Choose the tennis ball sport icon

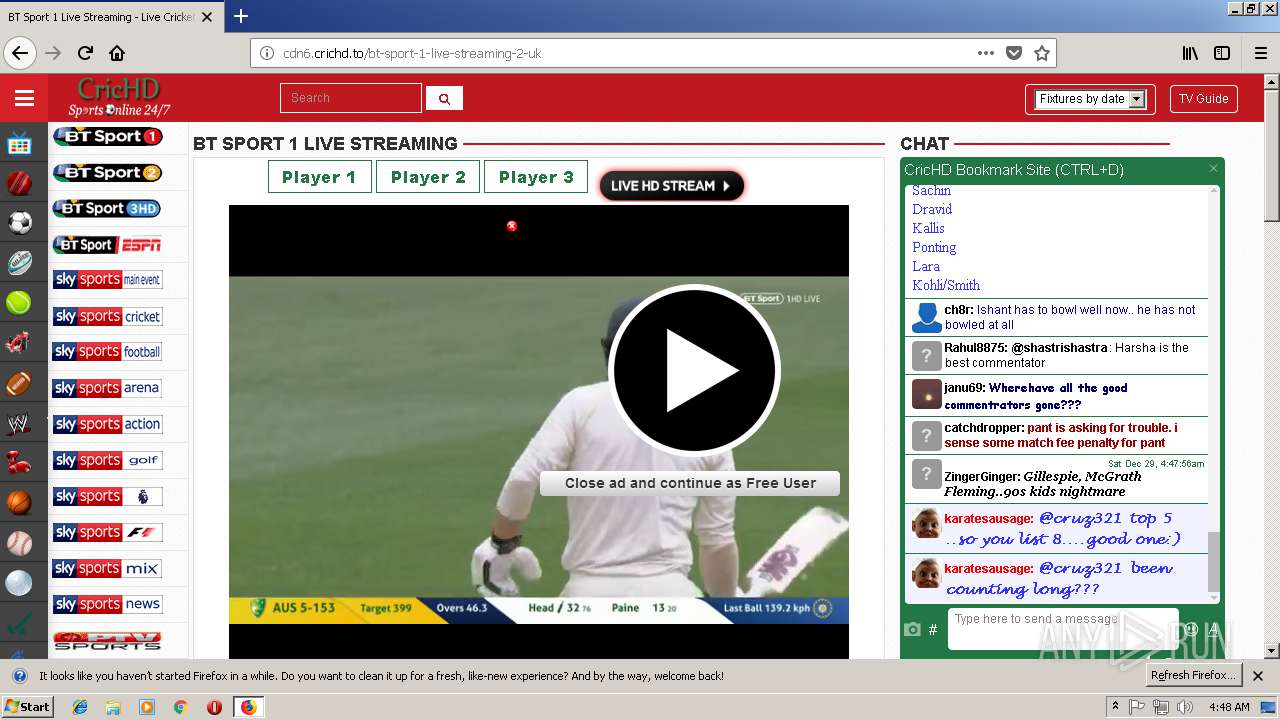19,303
